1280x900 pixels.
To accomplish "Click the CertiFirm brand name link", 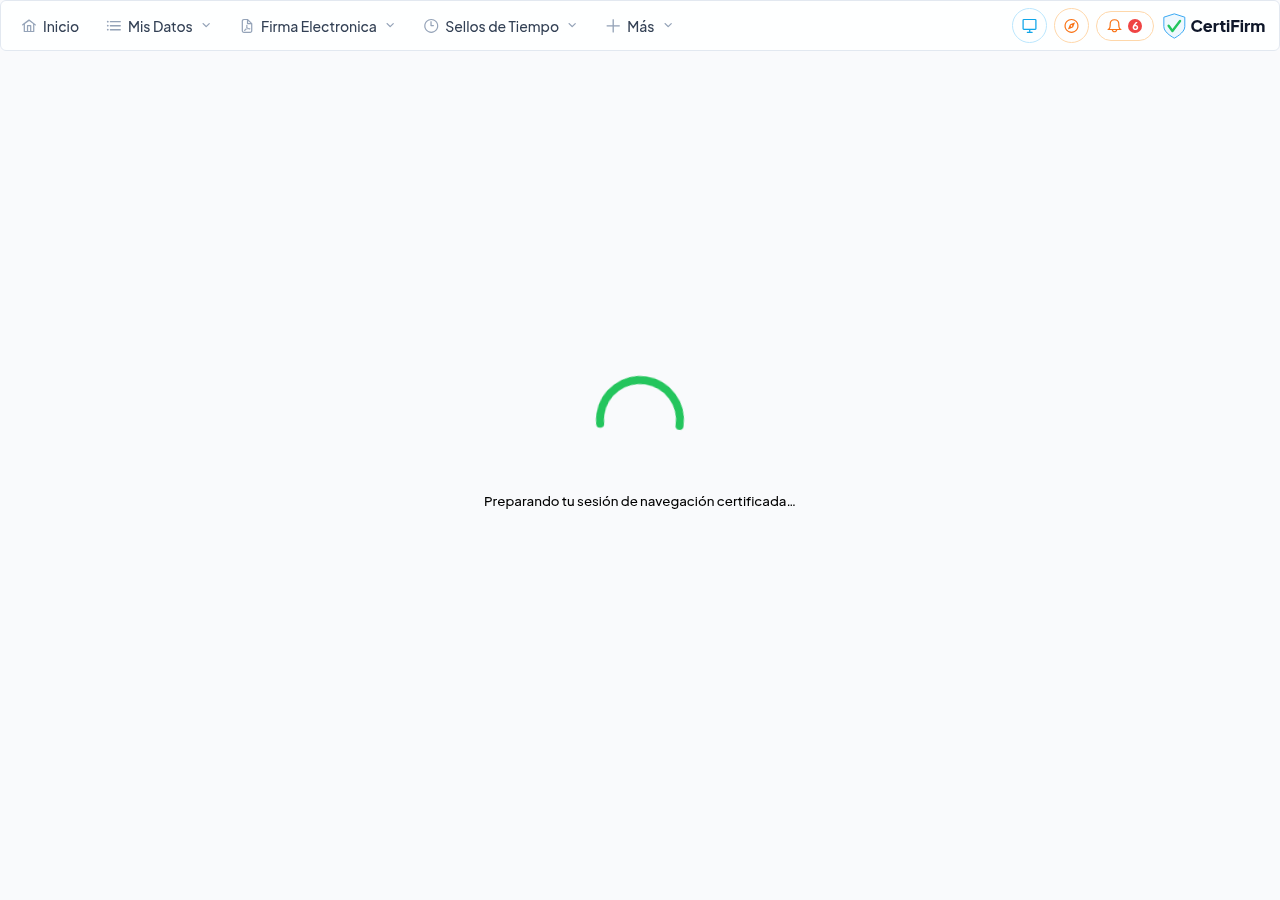I will pyautogui.click(x=1228, y=25).
